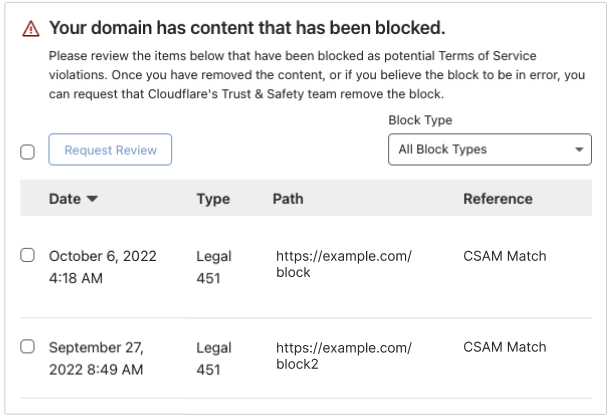612x417 pixels.
Task: Toggle the select-all checkbox beside Request Review
Action: click(x=28, y=152)
